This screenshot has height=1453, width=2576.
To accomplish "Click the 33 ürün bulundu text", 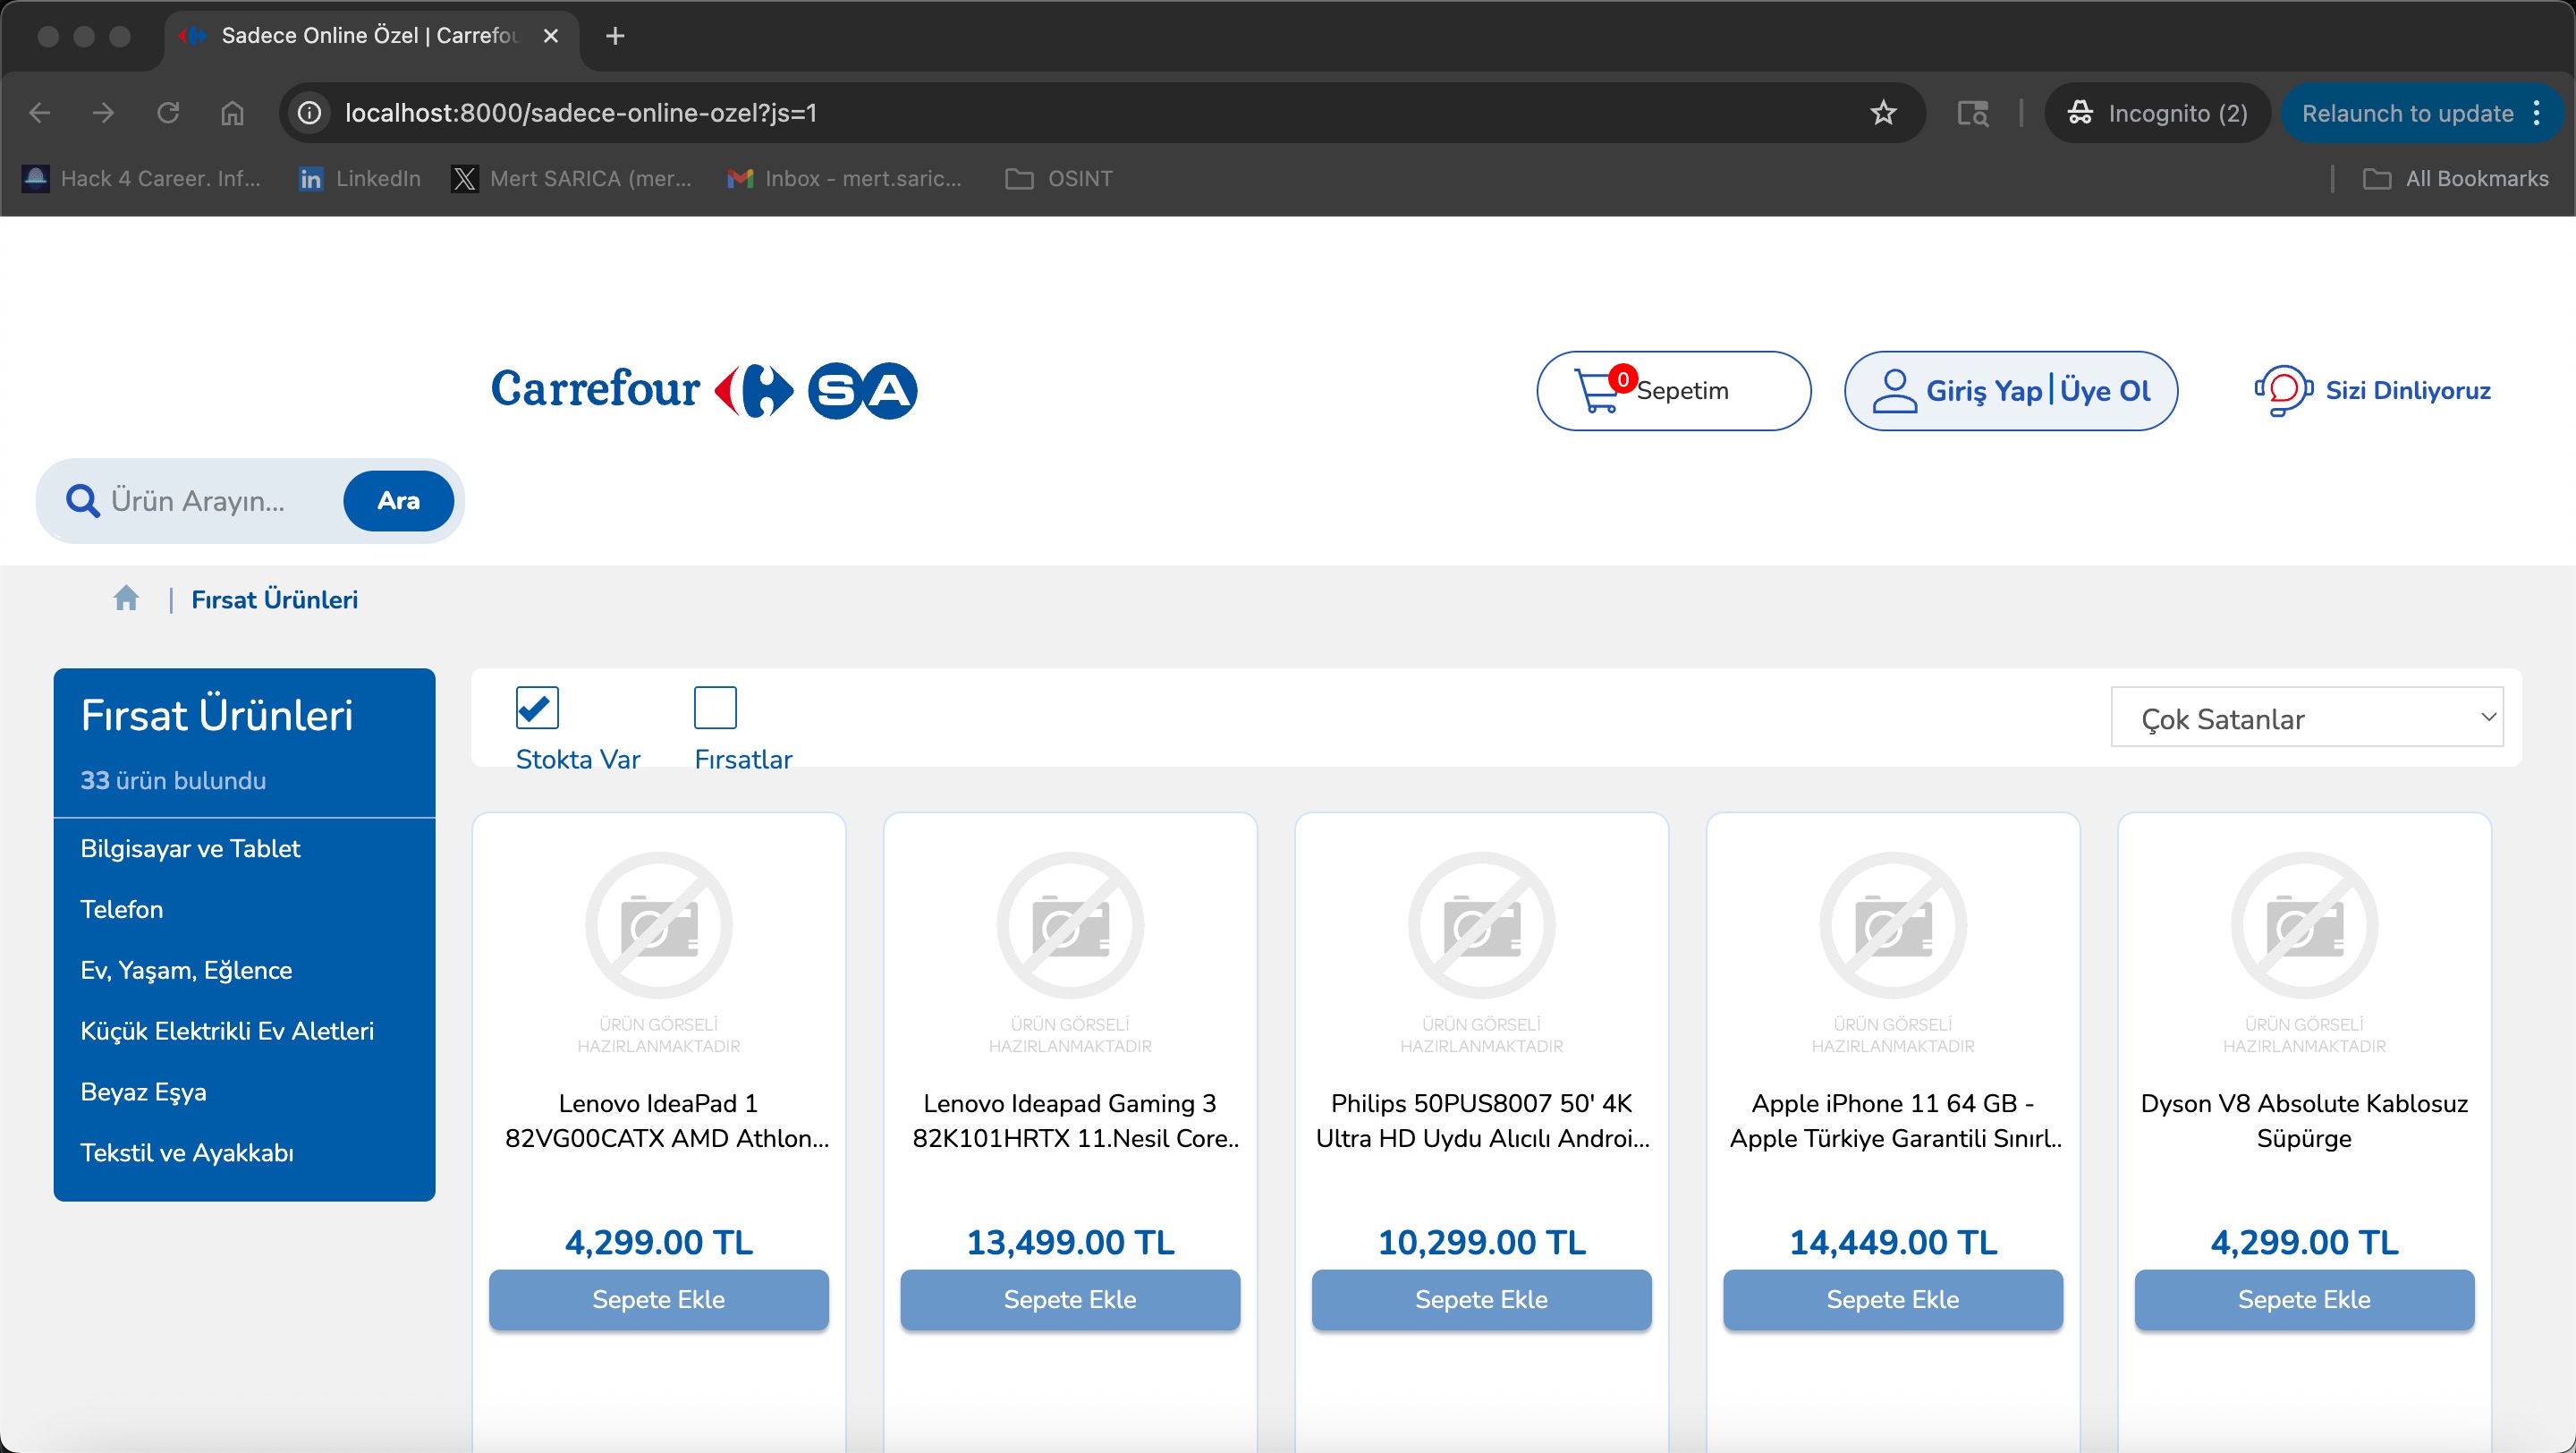I will point(173,781).
